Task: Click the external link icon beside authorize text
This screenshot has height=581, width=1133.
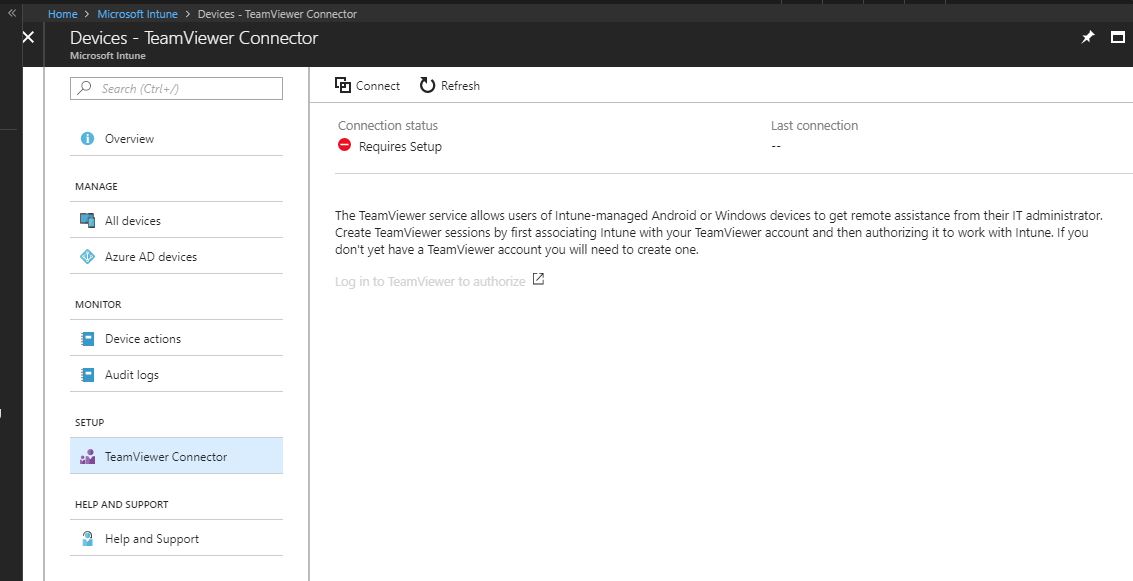Action: pyautogui.click(x=537, y=280)
